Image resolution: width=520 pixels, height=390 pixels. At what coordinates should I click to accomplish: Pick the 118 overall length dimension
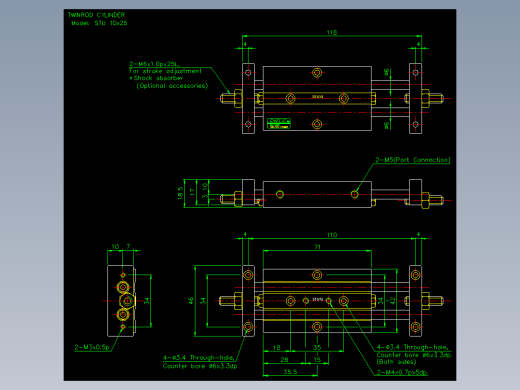coord(332,32)
